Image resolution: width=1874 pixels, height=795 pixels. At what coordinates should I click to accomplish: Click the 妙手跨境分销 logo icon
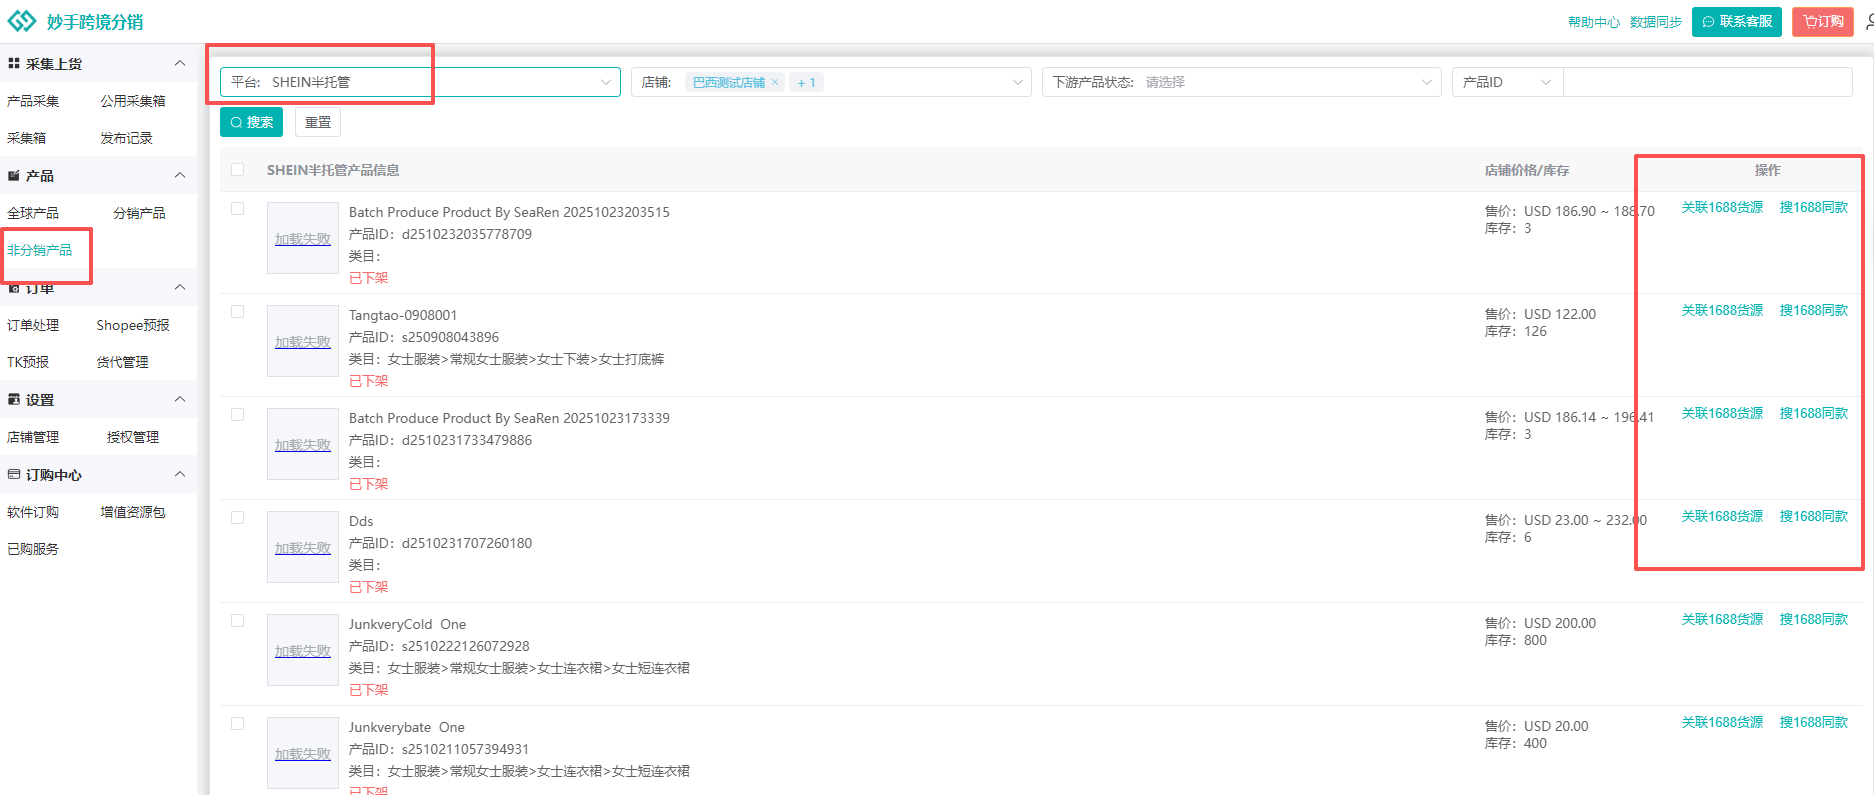click(21, 21)
